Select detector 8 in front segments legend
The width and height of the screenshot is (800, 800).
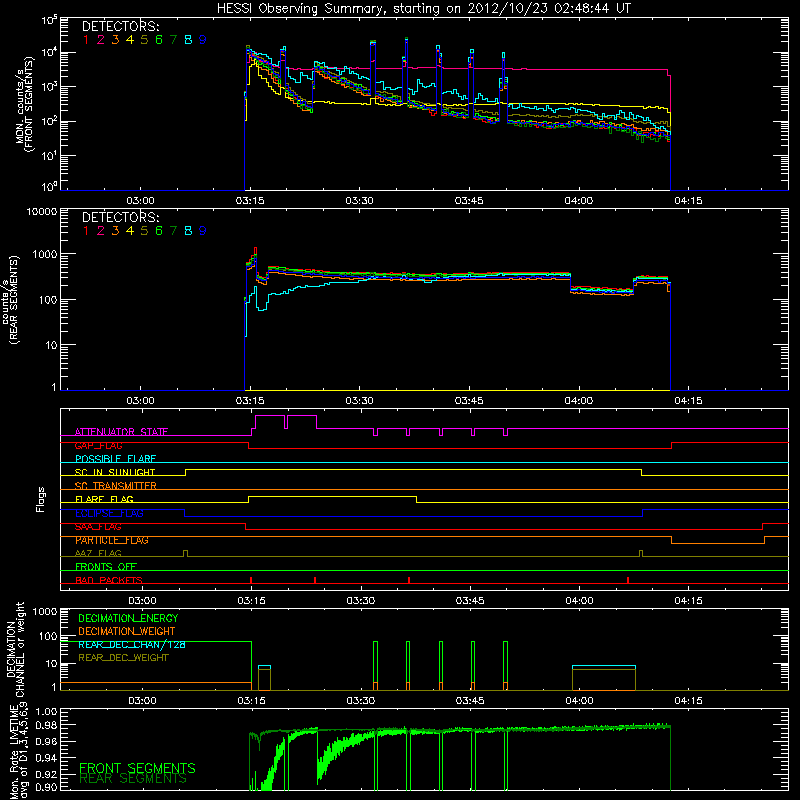(188, 40)
